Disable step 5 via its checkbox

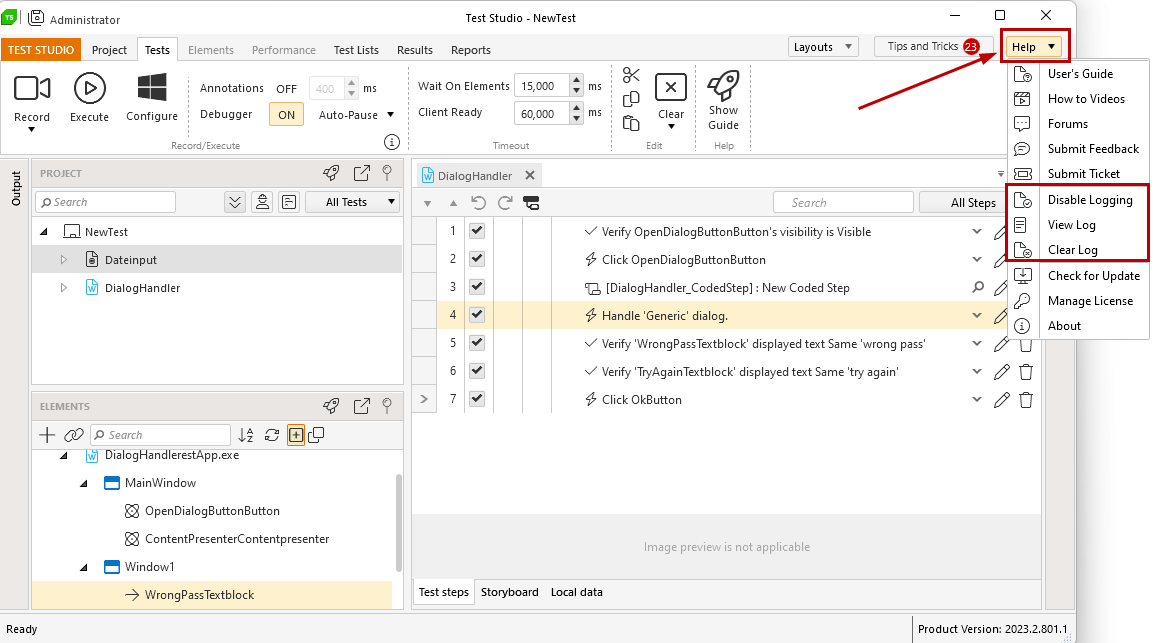point(477,343)
